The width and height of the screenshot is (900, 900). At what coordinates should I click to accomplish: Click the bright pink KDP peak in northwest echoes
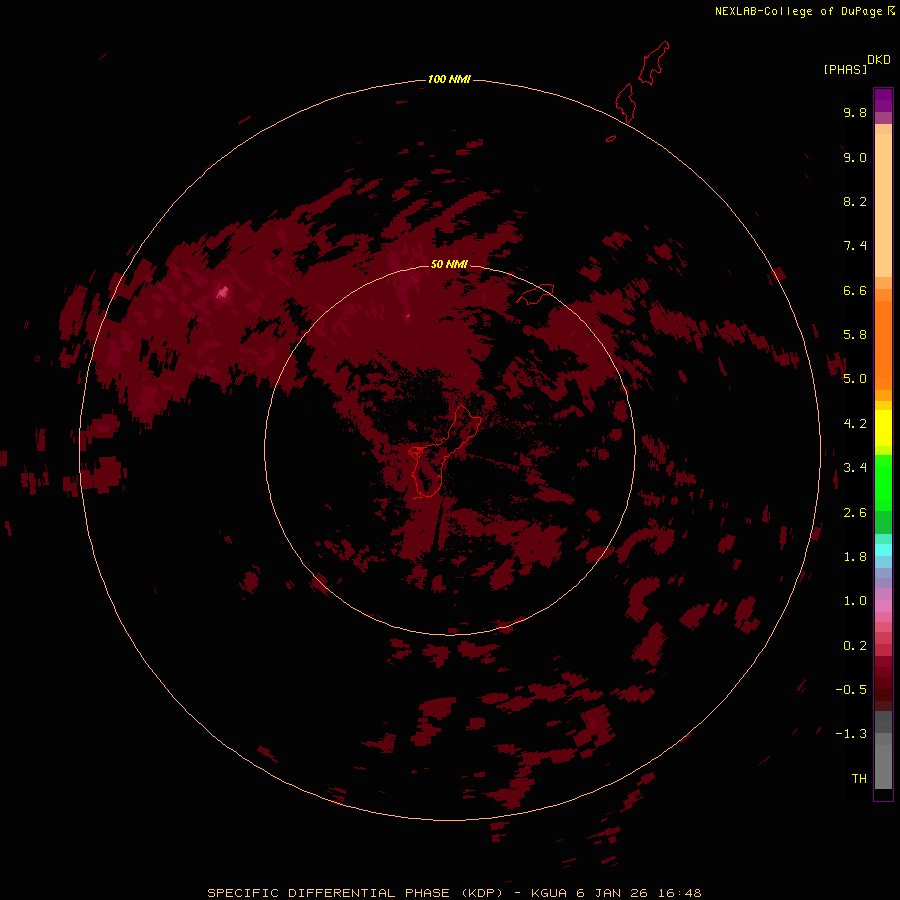tap(223, 293)
